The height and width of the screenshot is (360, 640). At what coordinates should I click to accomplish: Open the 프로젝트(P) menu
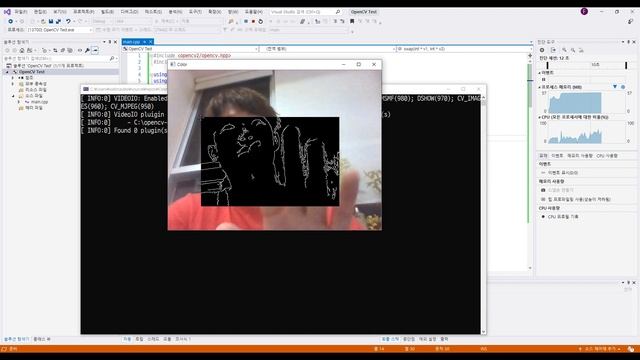(84, 12)
